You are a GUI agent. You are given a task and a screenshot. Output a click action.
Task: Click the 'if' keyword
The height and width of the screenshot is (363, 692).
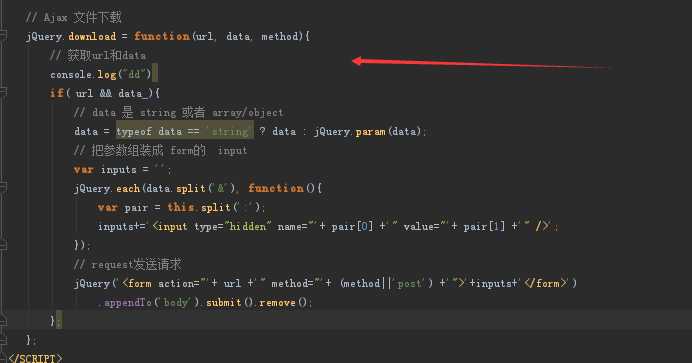pyautogui.click(x=56, y=93)
